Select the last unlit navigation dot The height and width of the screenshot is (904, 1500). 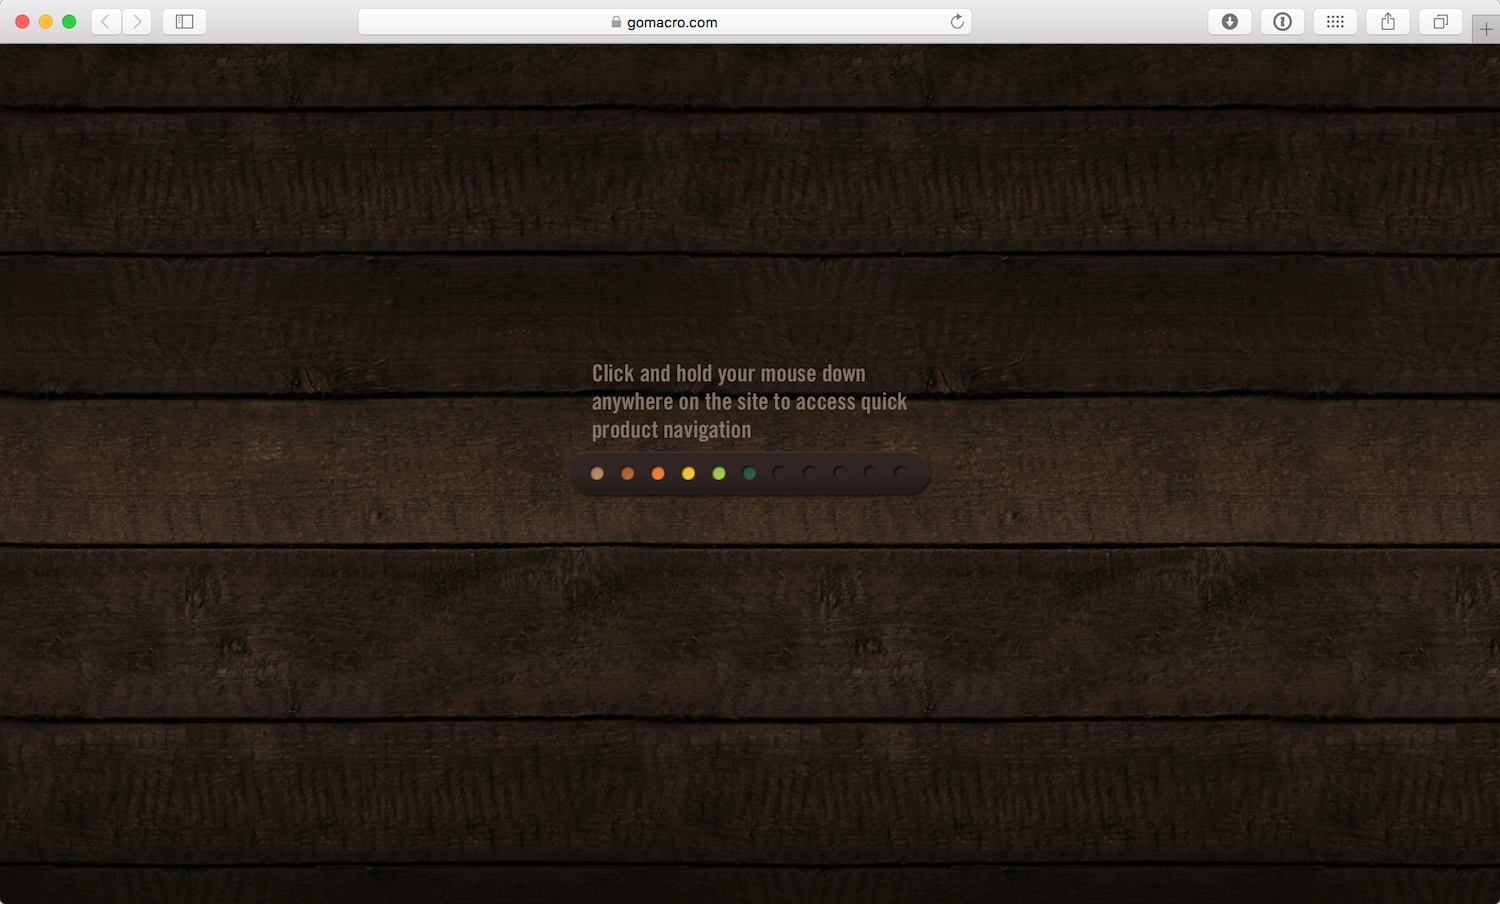pyautogui.click(x=898, y=473)
